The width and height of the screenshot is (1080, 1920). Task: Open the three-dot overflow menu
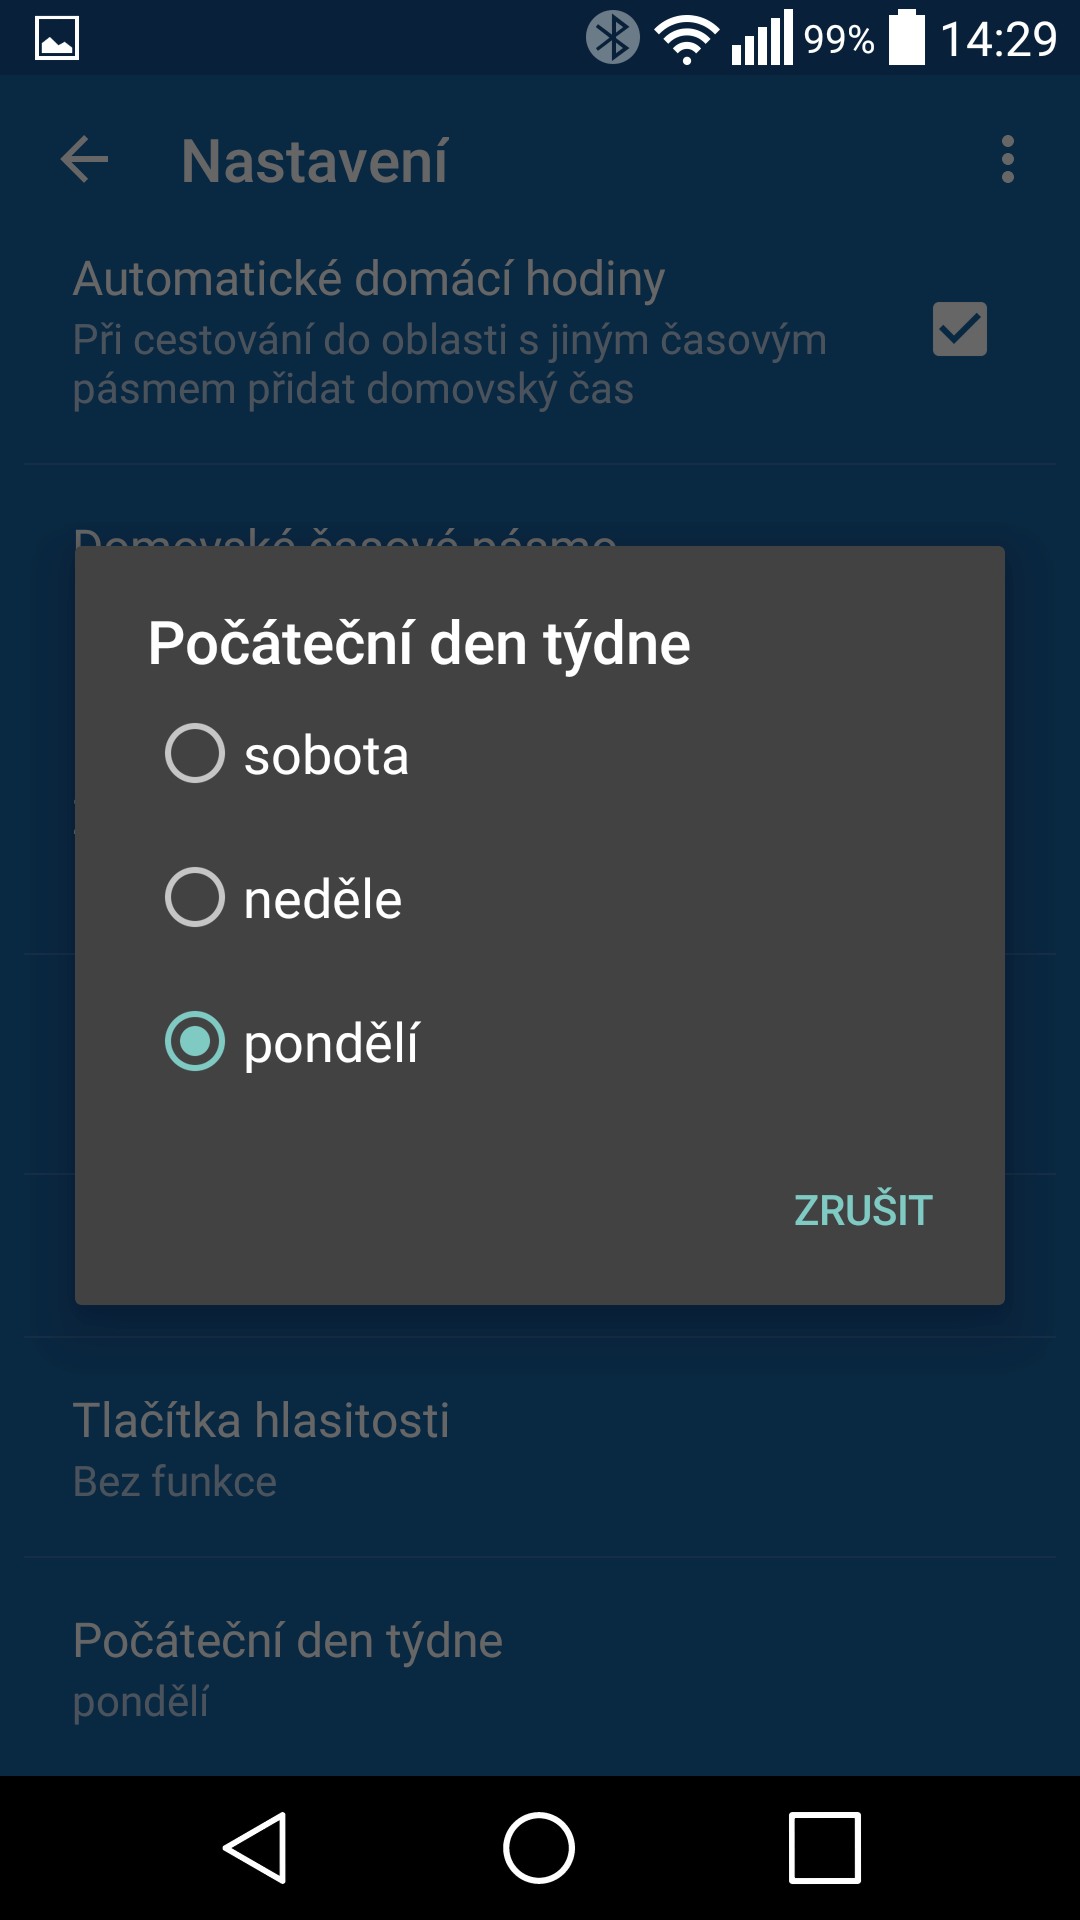1007,160
